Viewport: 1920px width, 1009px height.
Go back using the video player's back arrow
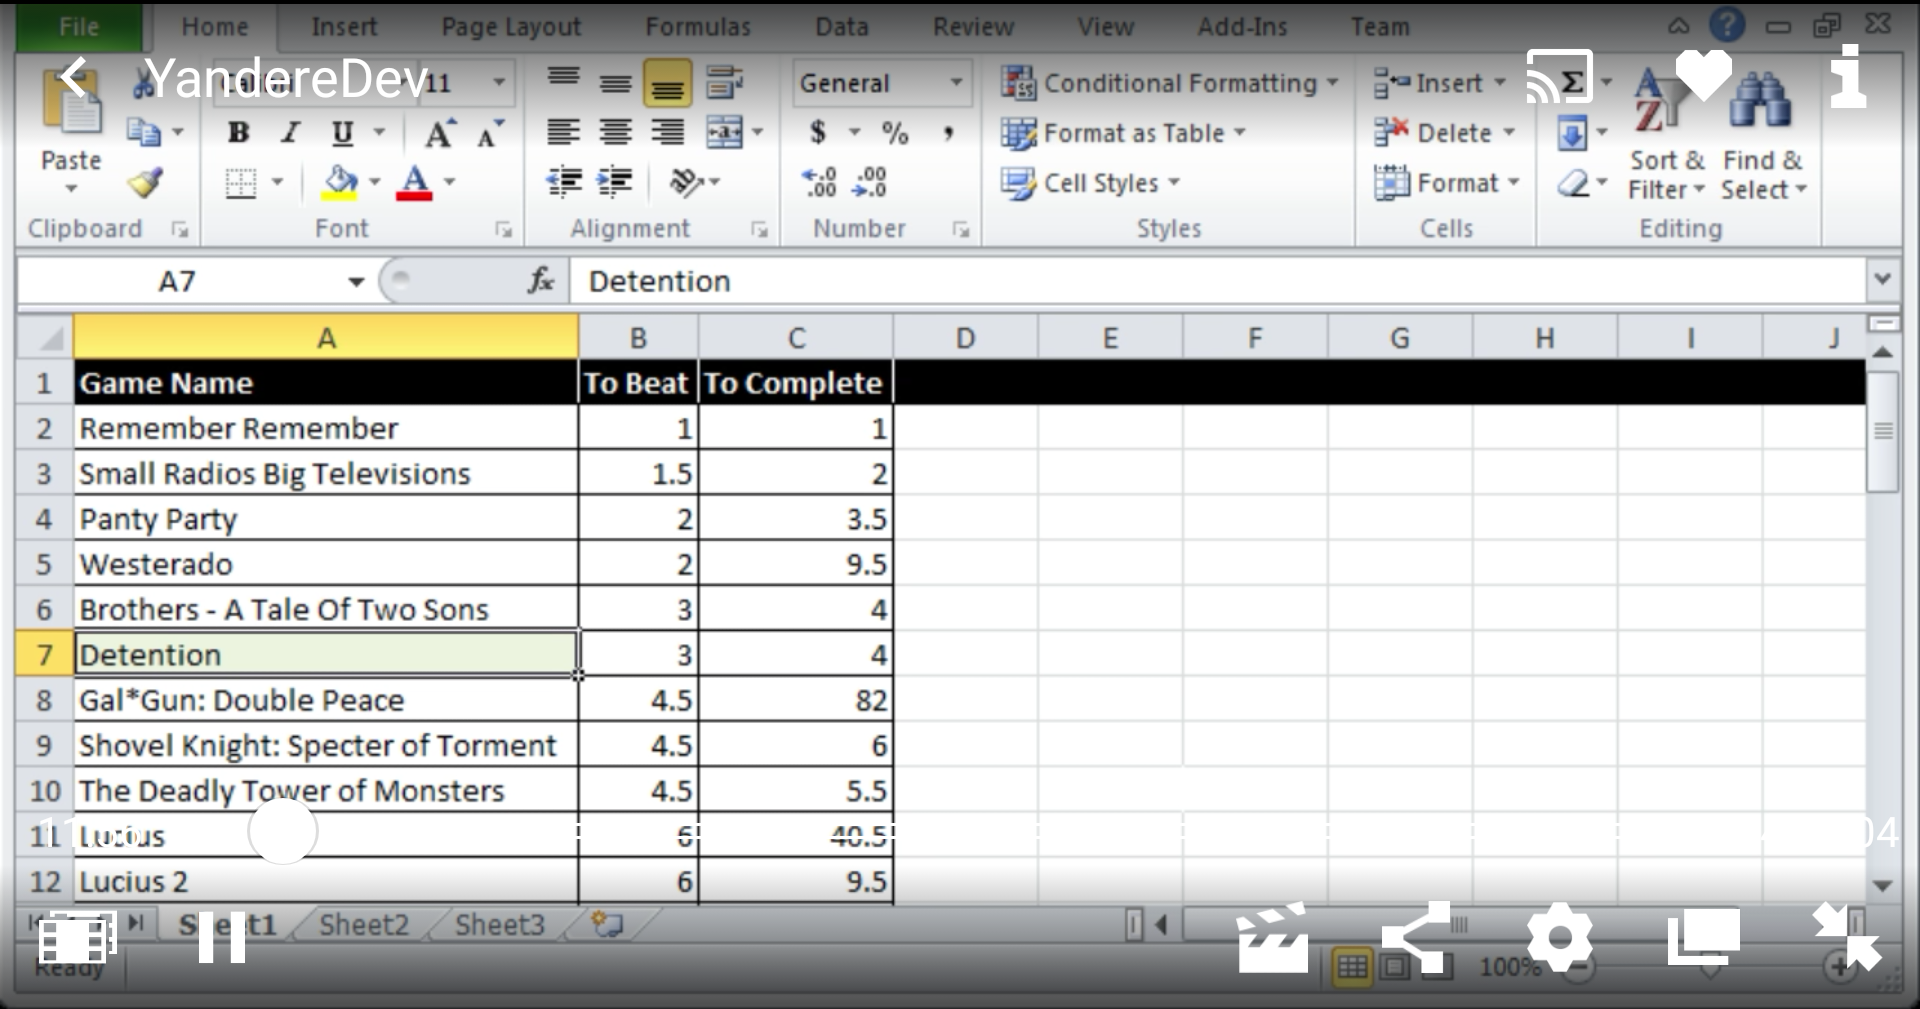(74, 77)
